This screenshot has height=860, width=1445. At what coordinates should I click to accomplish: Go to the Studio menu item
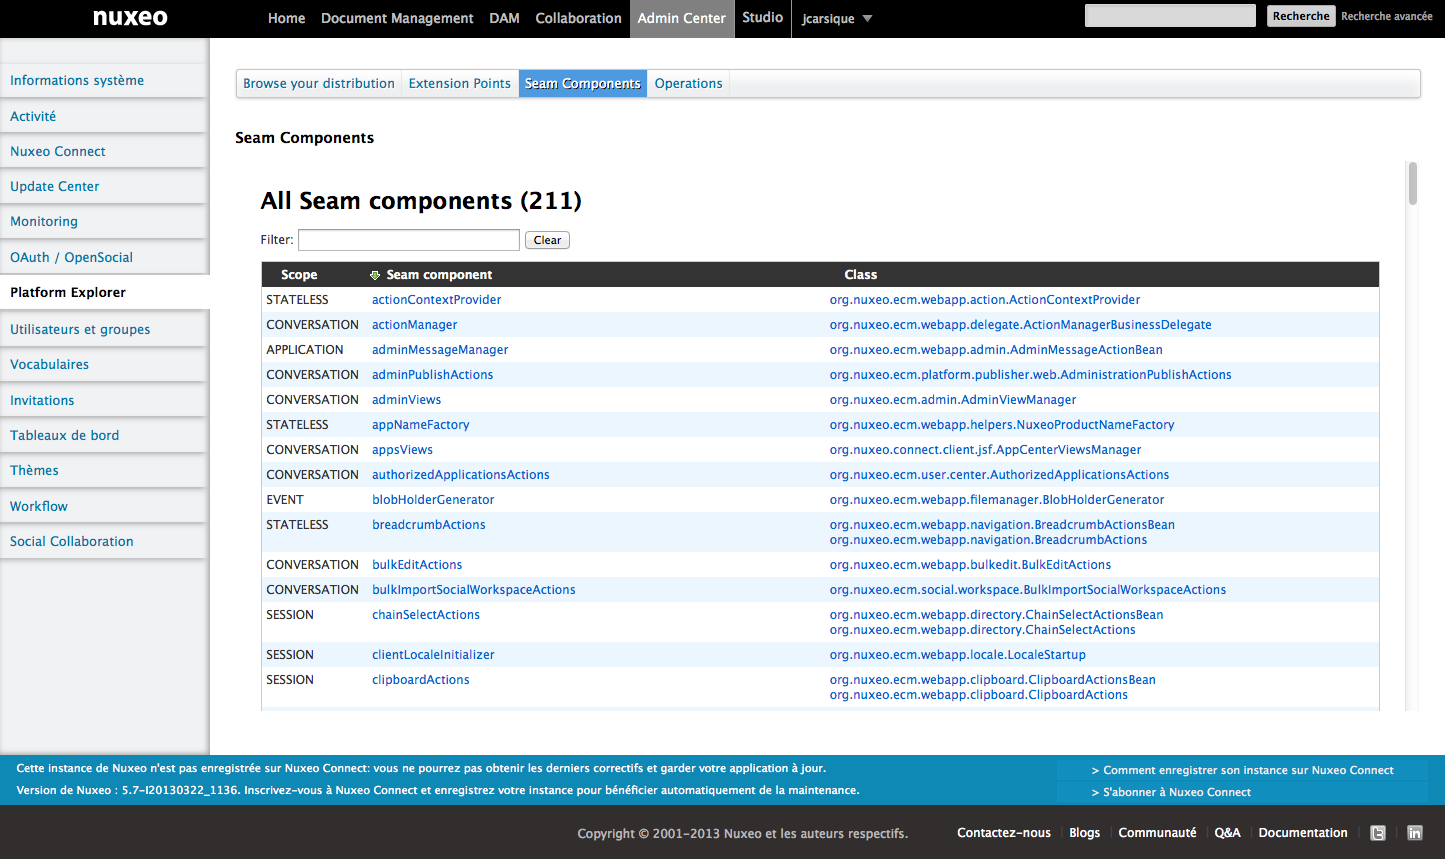coord(762,18)
